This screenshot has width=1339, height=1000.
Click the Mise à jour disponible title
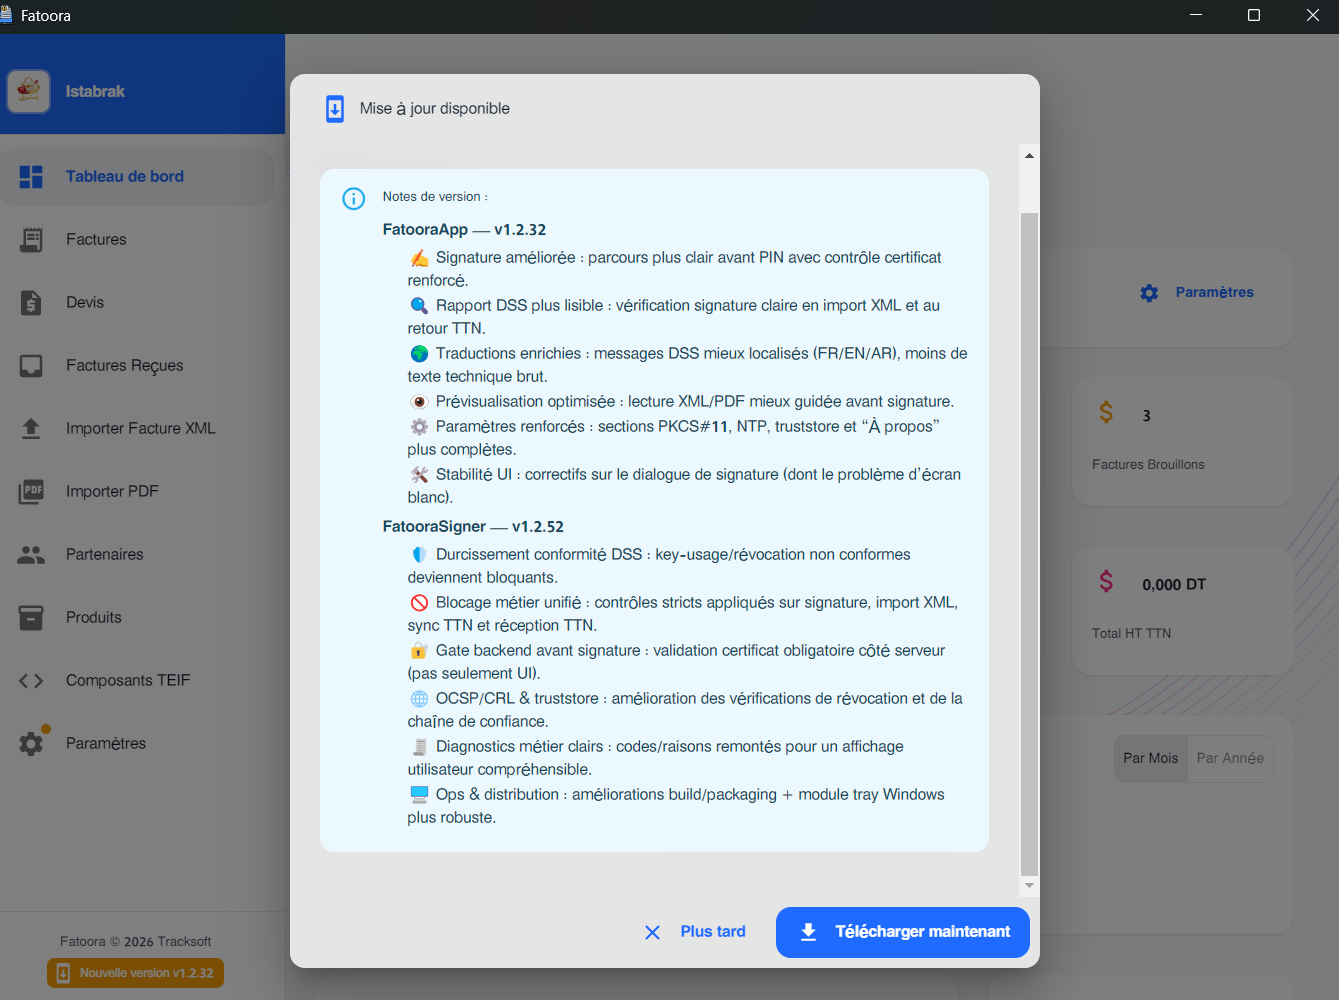click(x=435, y=109)
